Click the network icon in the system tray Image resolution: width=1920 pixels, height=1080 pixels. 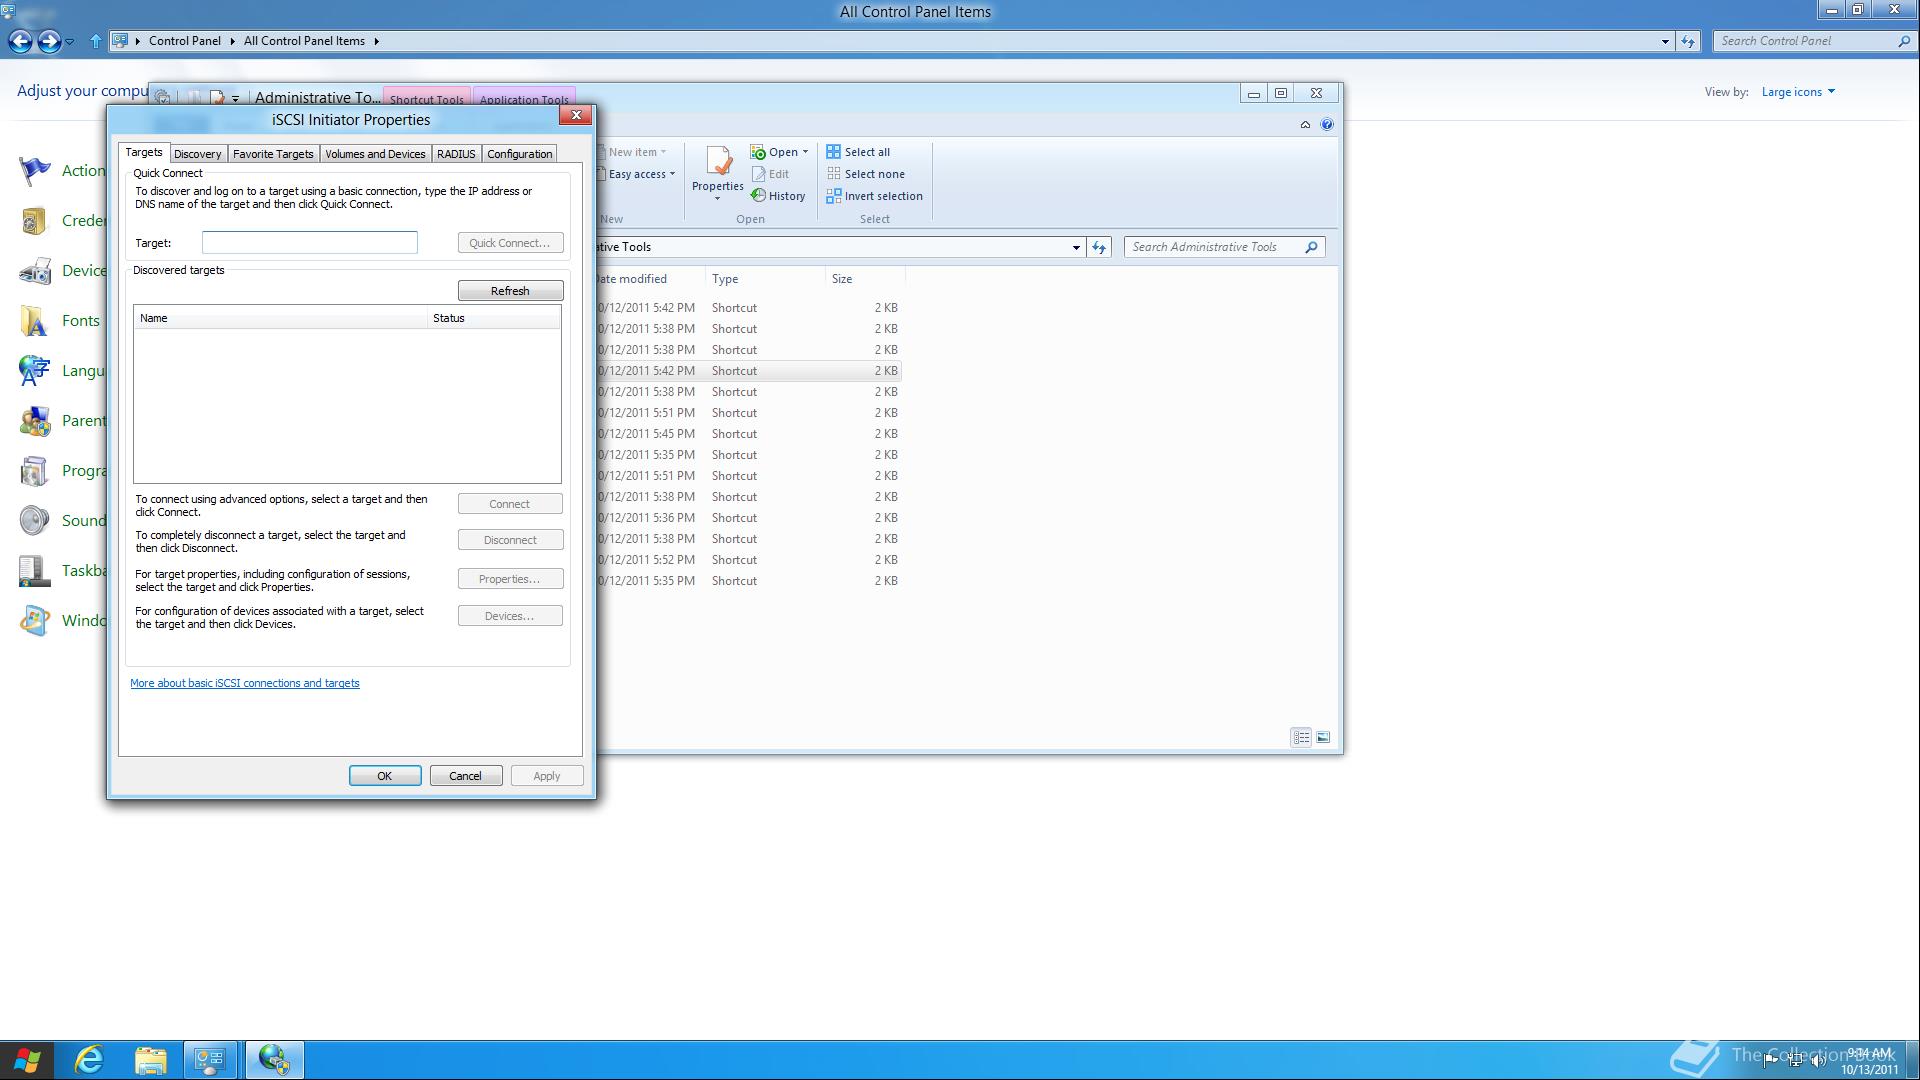click(1794, 1061)
